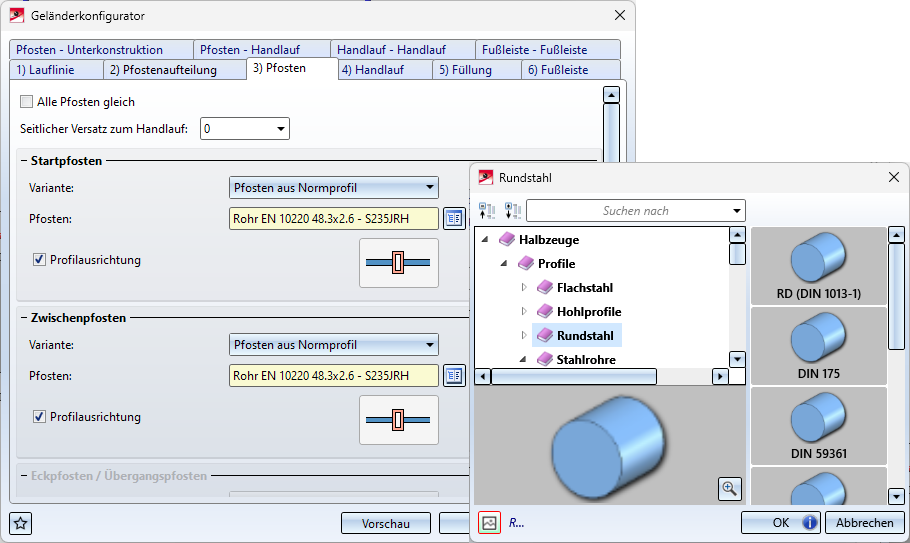This screenshot has width=910, height=543.
Task: Click Startpfosten Pfosten Rohr EN 10220 field
Action: click(x=334, y=219)
